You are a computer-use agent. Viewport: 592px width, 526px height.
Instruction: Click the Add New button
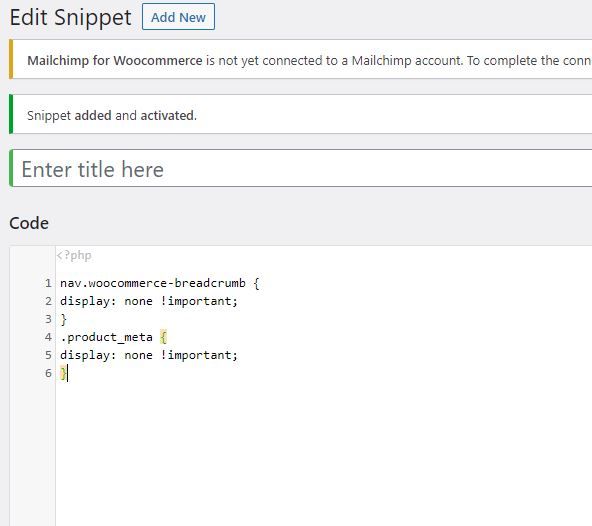[178, 17]
